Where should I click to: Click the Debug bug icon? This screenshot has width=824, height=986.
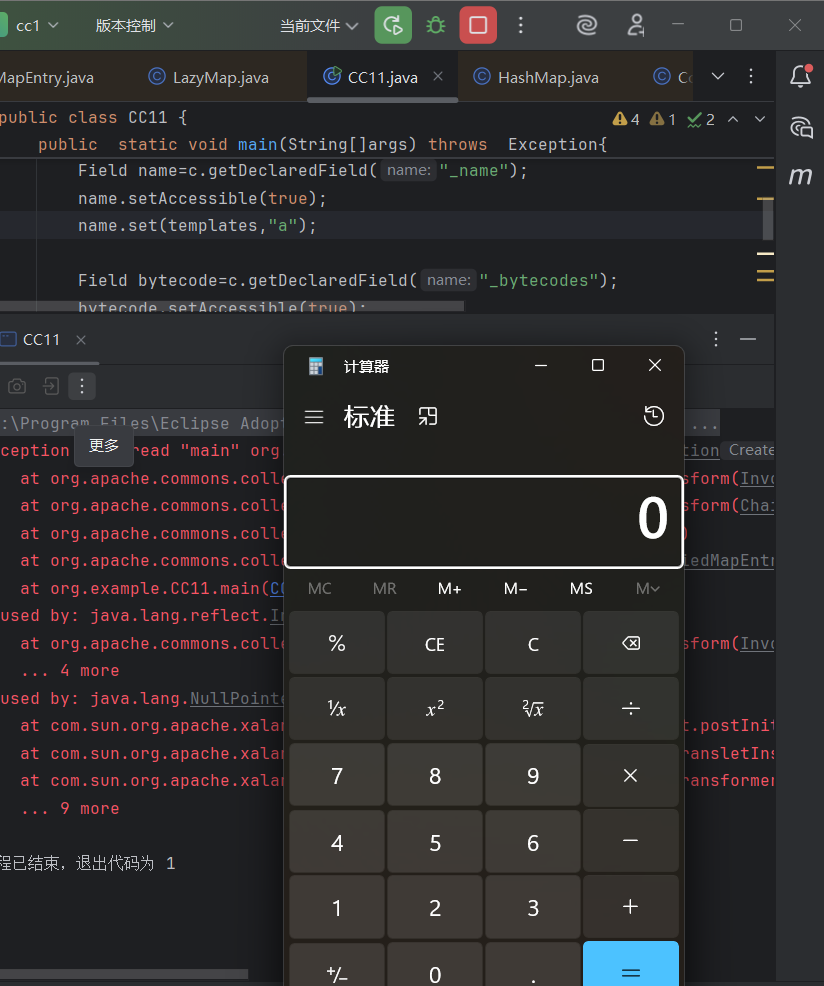click(436, 25)
